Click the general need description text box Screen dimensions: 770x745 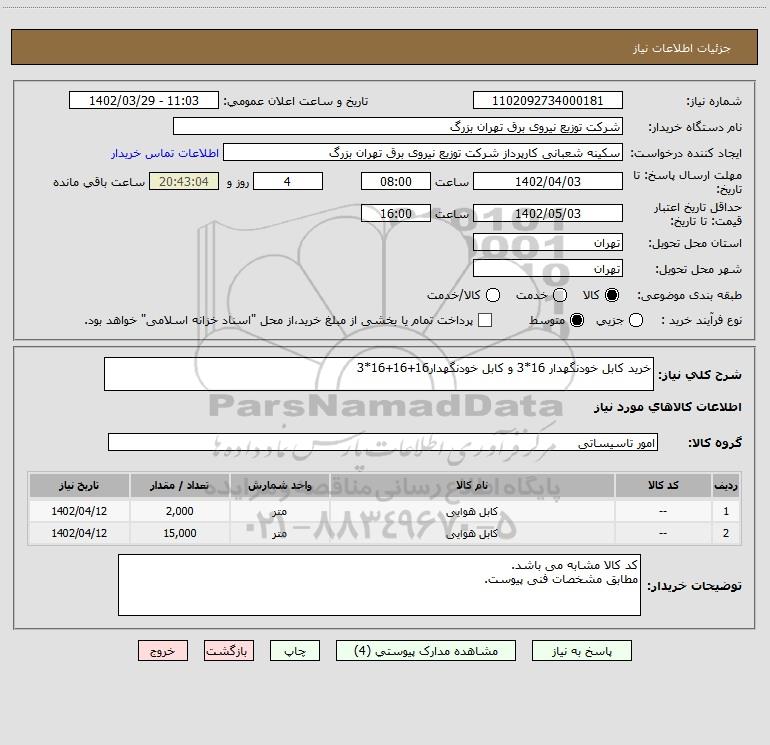[379, 374]
